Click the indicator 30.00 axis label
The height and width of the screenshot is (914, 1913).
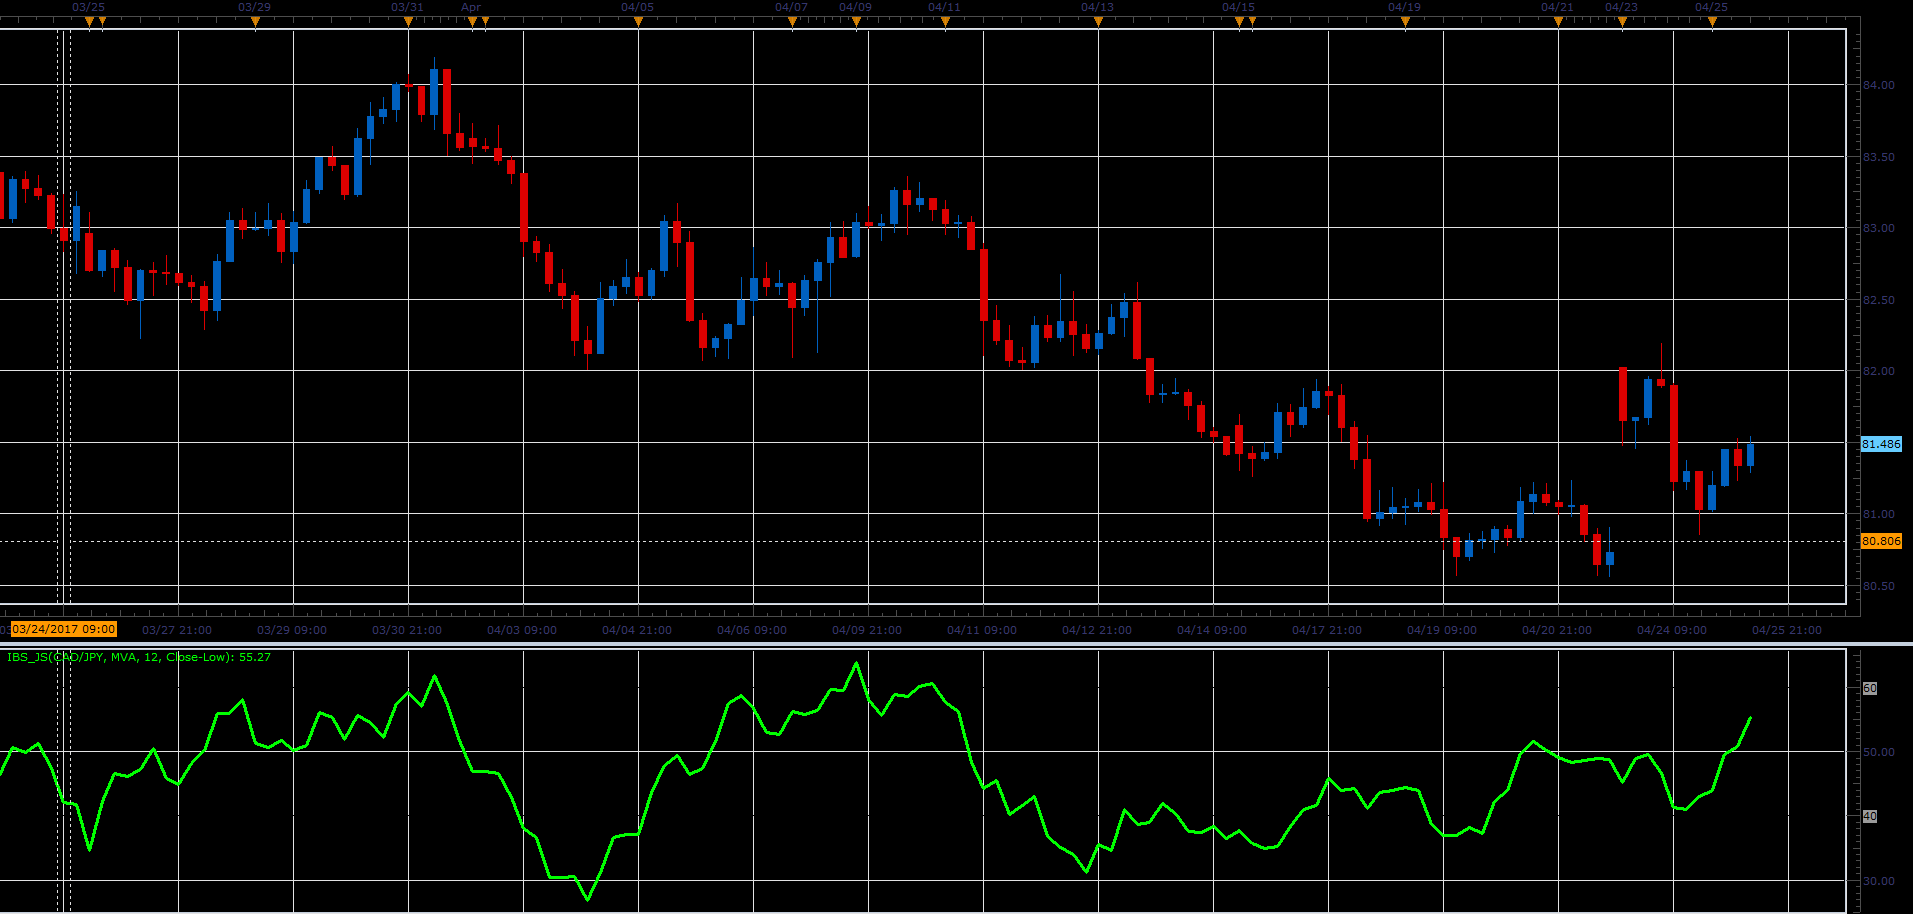(1879, 881)
